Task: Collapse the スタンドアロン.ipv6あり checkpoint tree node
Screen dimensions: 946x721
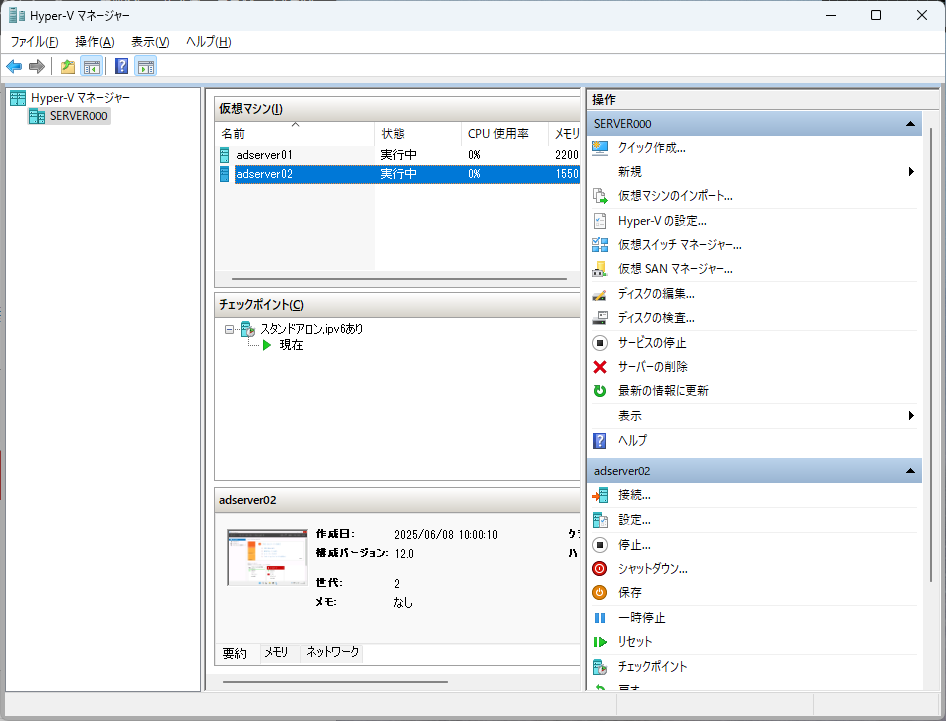Action: [x=229, y=329]
